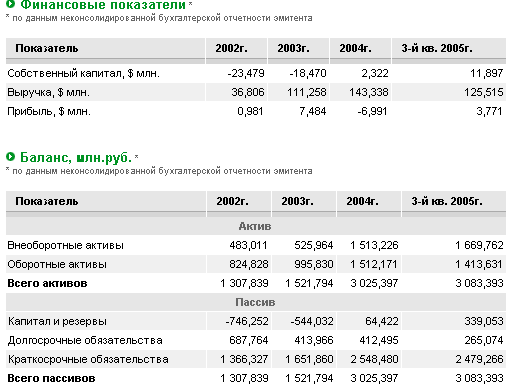The image size is (512, 390).
Task: Click the green arrow icon beside Финансовые показатели
Action: [x=11, y=4]
